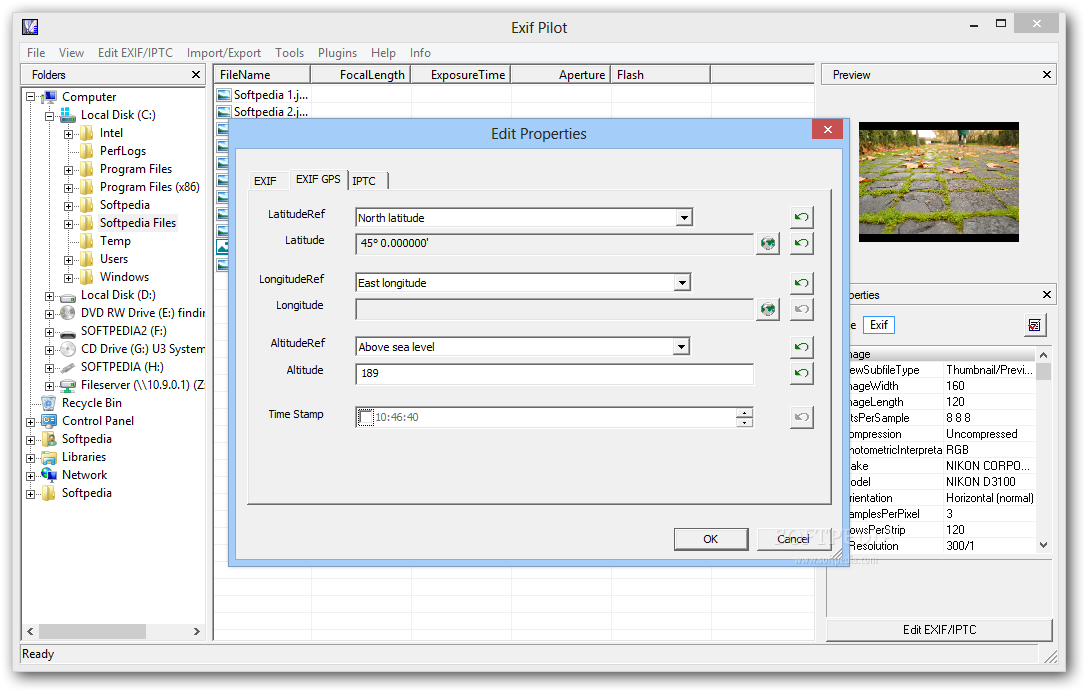The width and height of the screenshot is (1086, 692).
Task: Close the Properties panel
Action: [1047, 295]
